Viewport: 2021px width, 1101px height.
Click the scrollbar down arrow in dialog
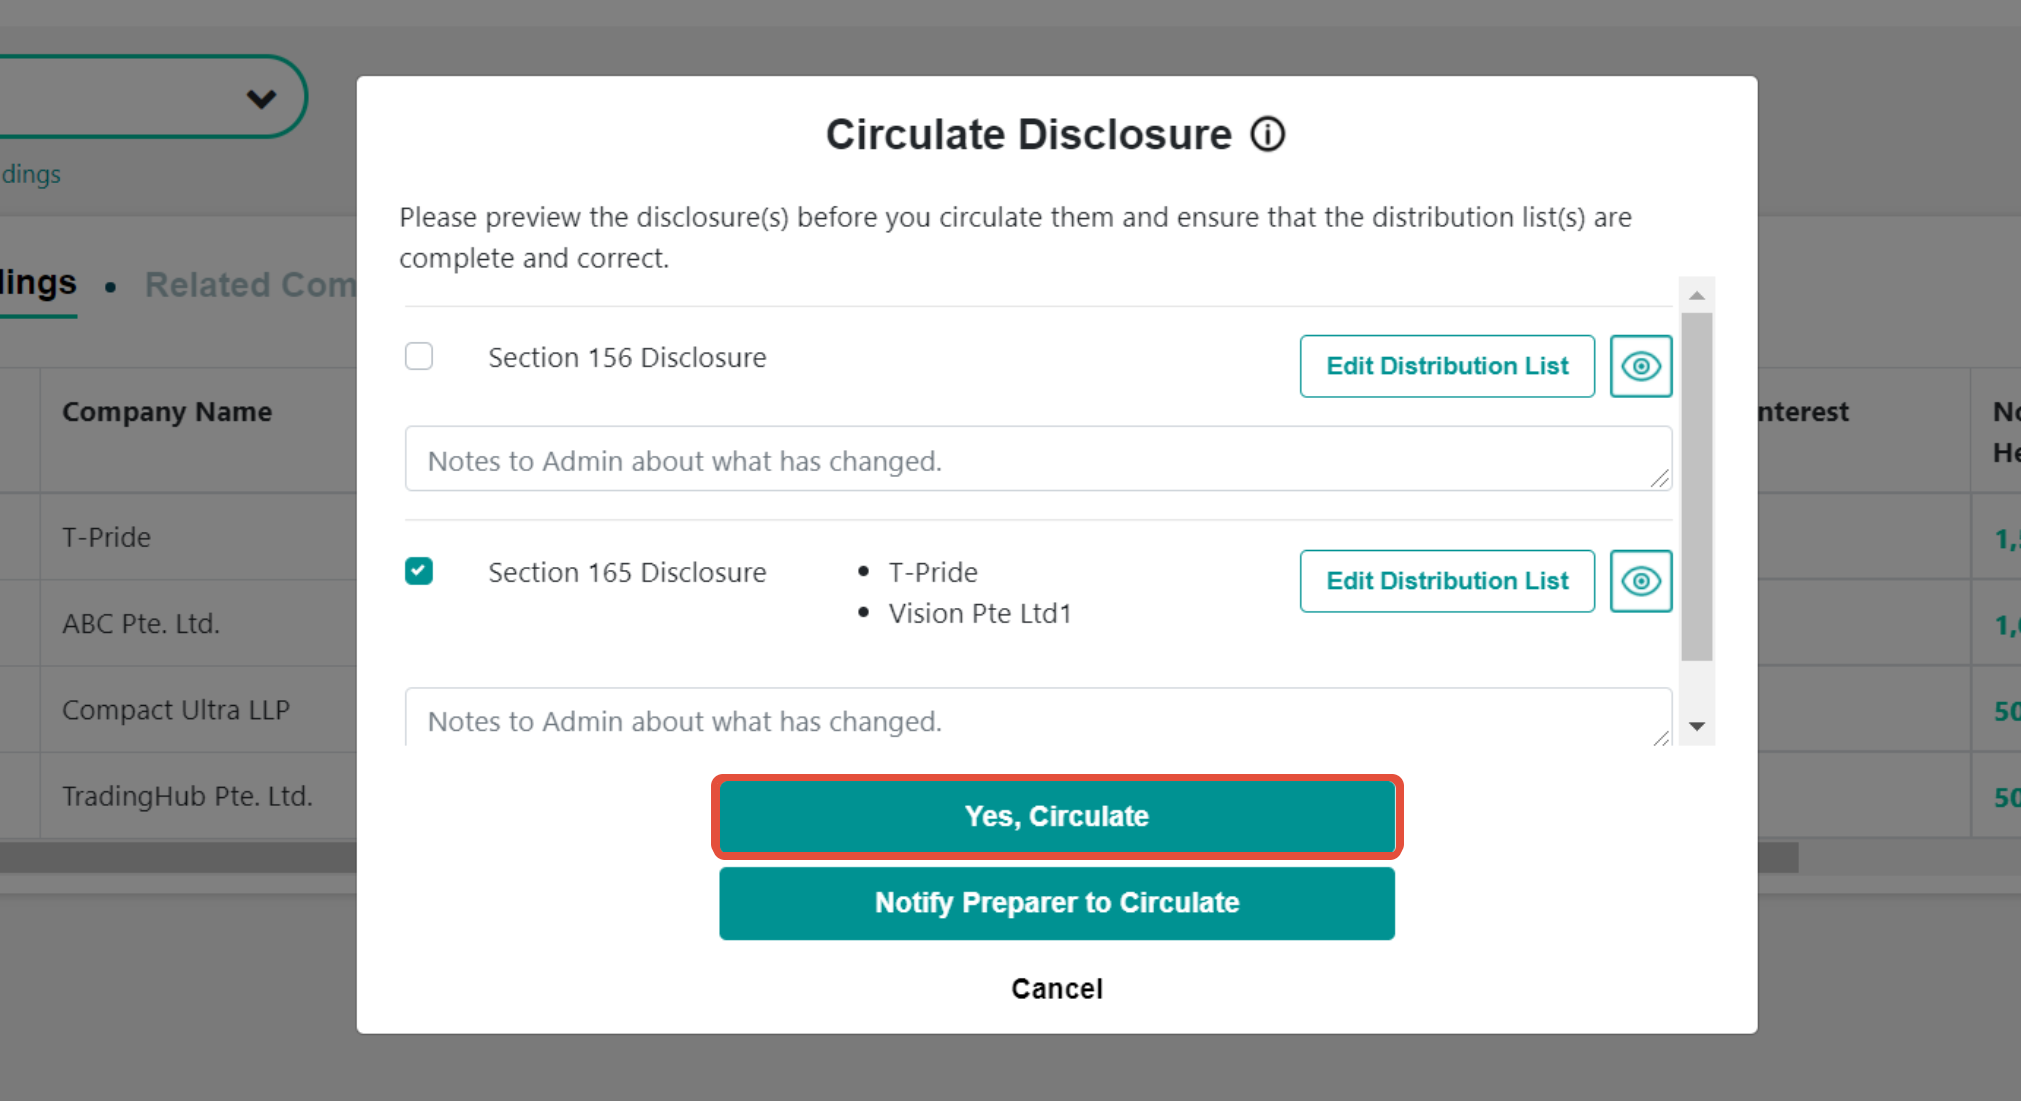[1696, 727]
